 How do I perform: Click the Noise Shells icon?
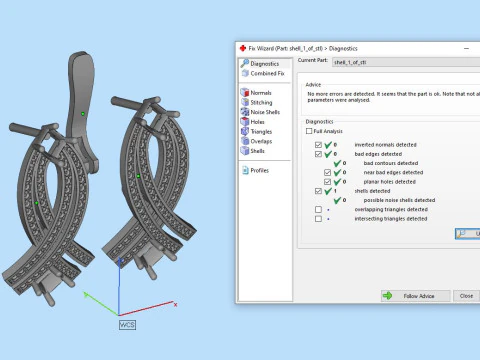click(x=245, y=112)
